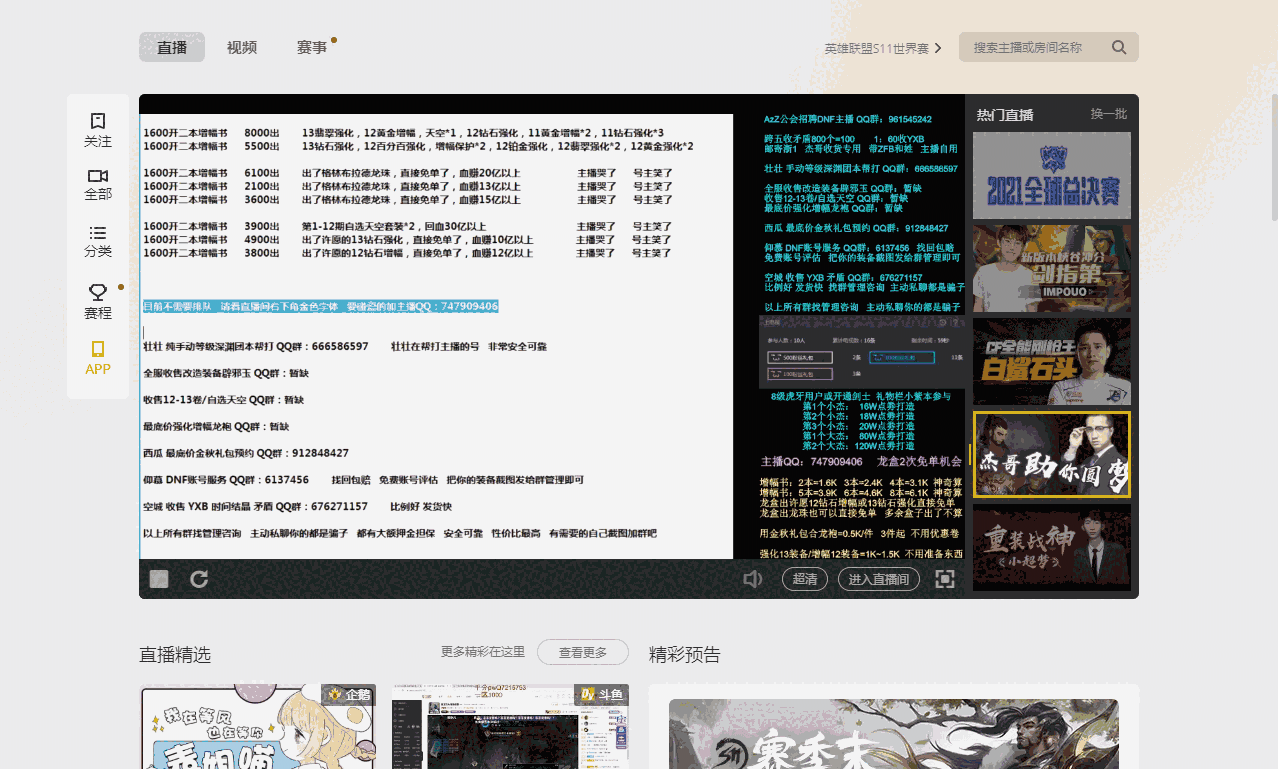1278x769 pixels.
Task: Open the 杰哥助你圆梦 highlighted stream
Action: click(1051, 455)
